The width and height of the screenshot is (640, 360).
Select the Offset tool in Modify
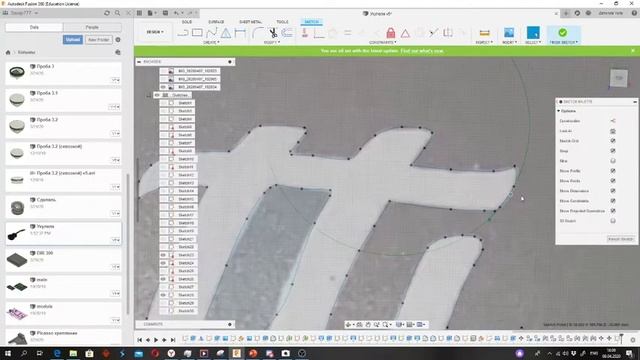[287, 33]
